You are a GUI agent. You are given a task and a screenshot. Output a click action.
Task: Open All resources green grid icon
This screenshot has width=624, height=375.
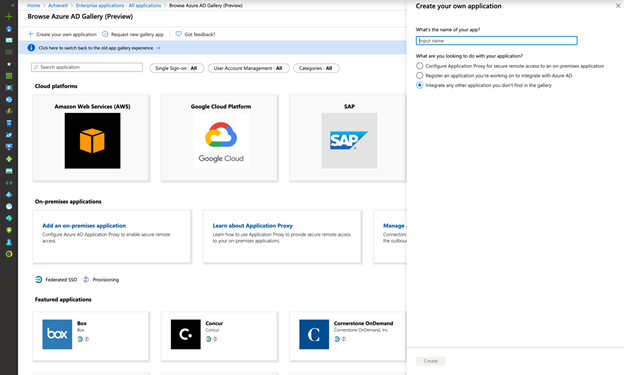coord(9,76)
